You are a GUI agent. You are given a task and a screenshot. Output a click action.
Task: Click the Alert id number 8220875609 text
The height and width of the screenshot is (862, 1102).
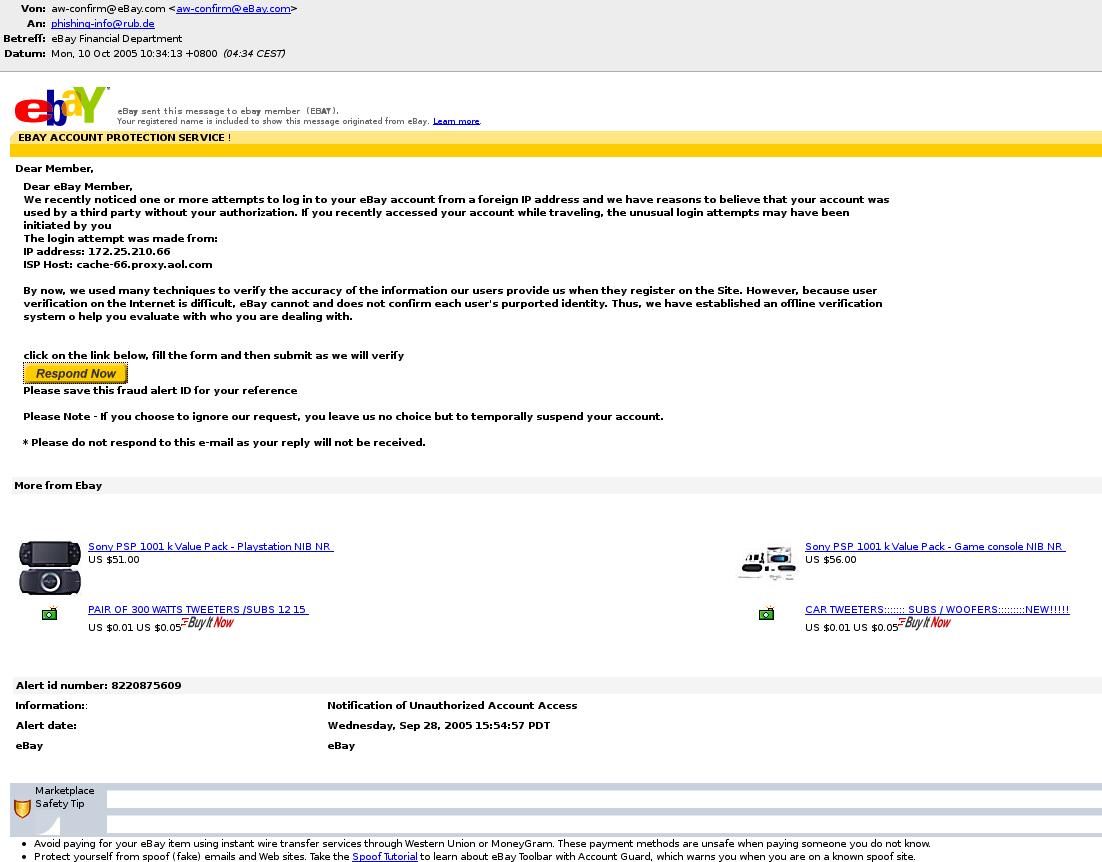tap(98, 686)
